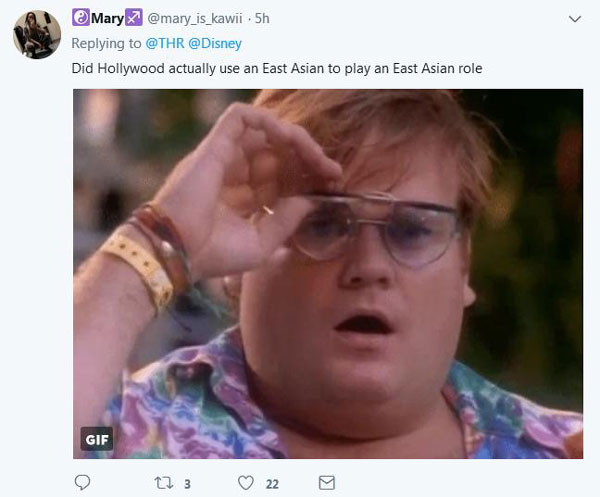600x497 pixels.
Task: Open the tweet options chevron menu
Action: click(x=575, y=19)
